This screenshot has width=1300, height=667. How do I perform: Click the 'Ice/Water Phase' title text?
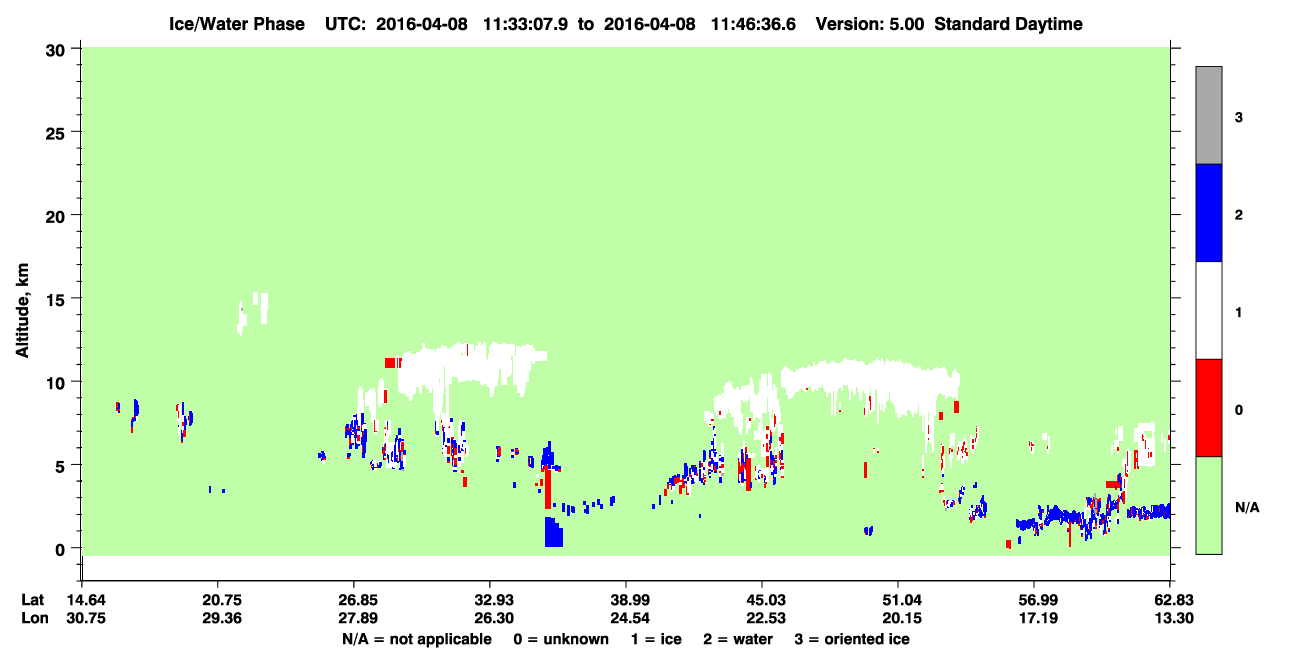(237, 24)
